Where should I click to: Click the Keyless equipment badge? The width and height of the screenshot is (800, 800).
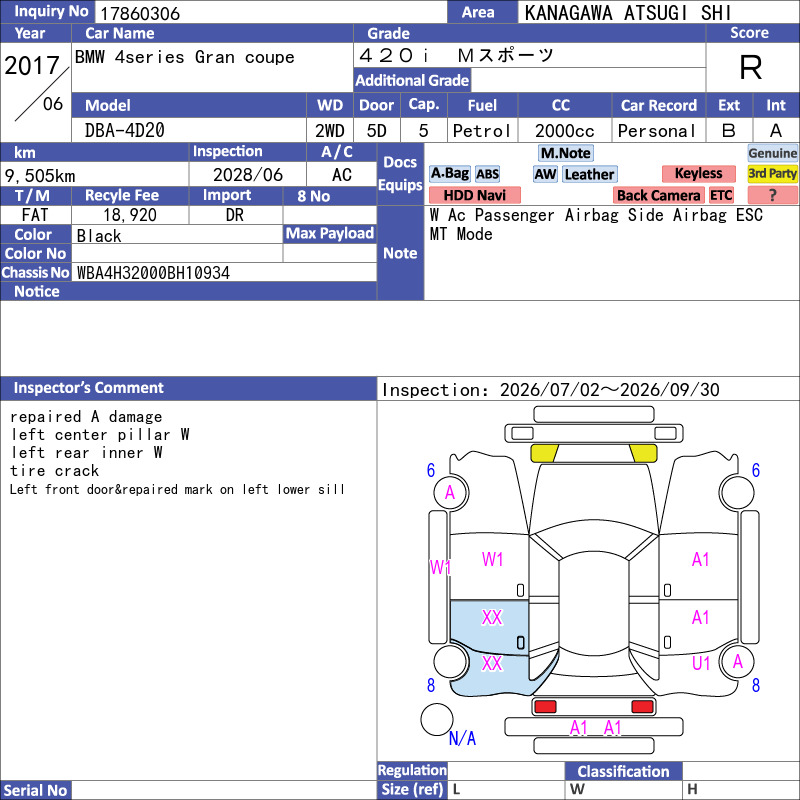pyautogui.click(x=698, y=173)
